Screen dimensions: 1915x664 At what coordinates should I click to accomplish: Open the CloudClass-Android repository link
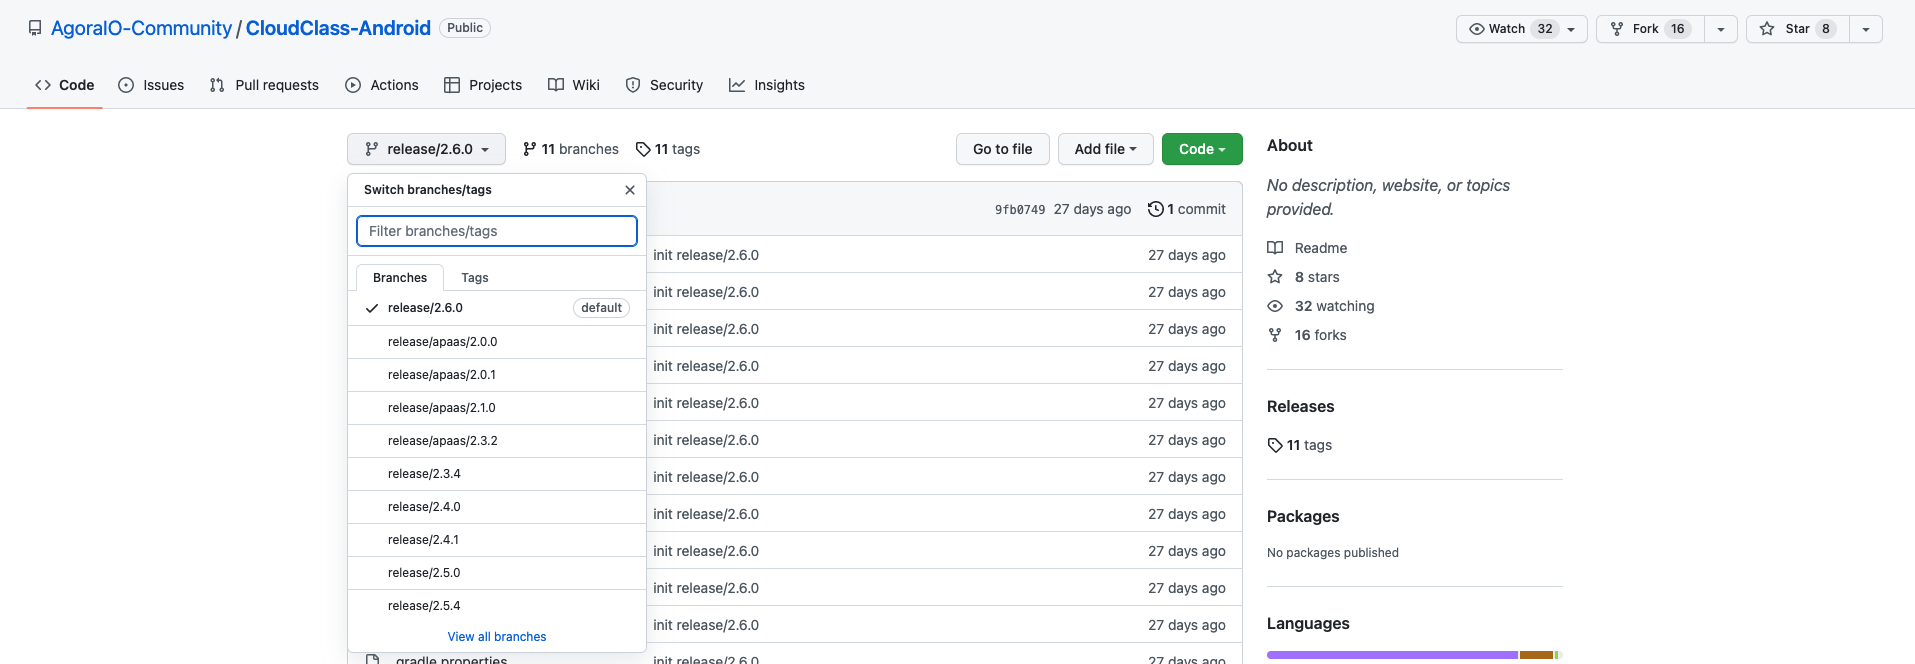click(338, 28)
